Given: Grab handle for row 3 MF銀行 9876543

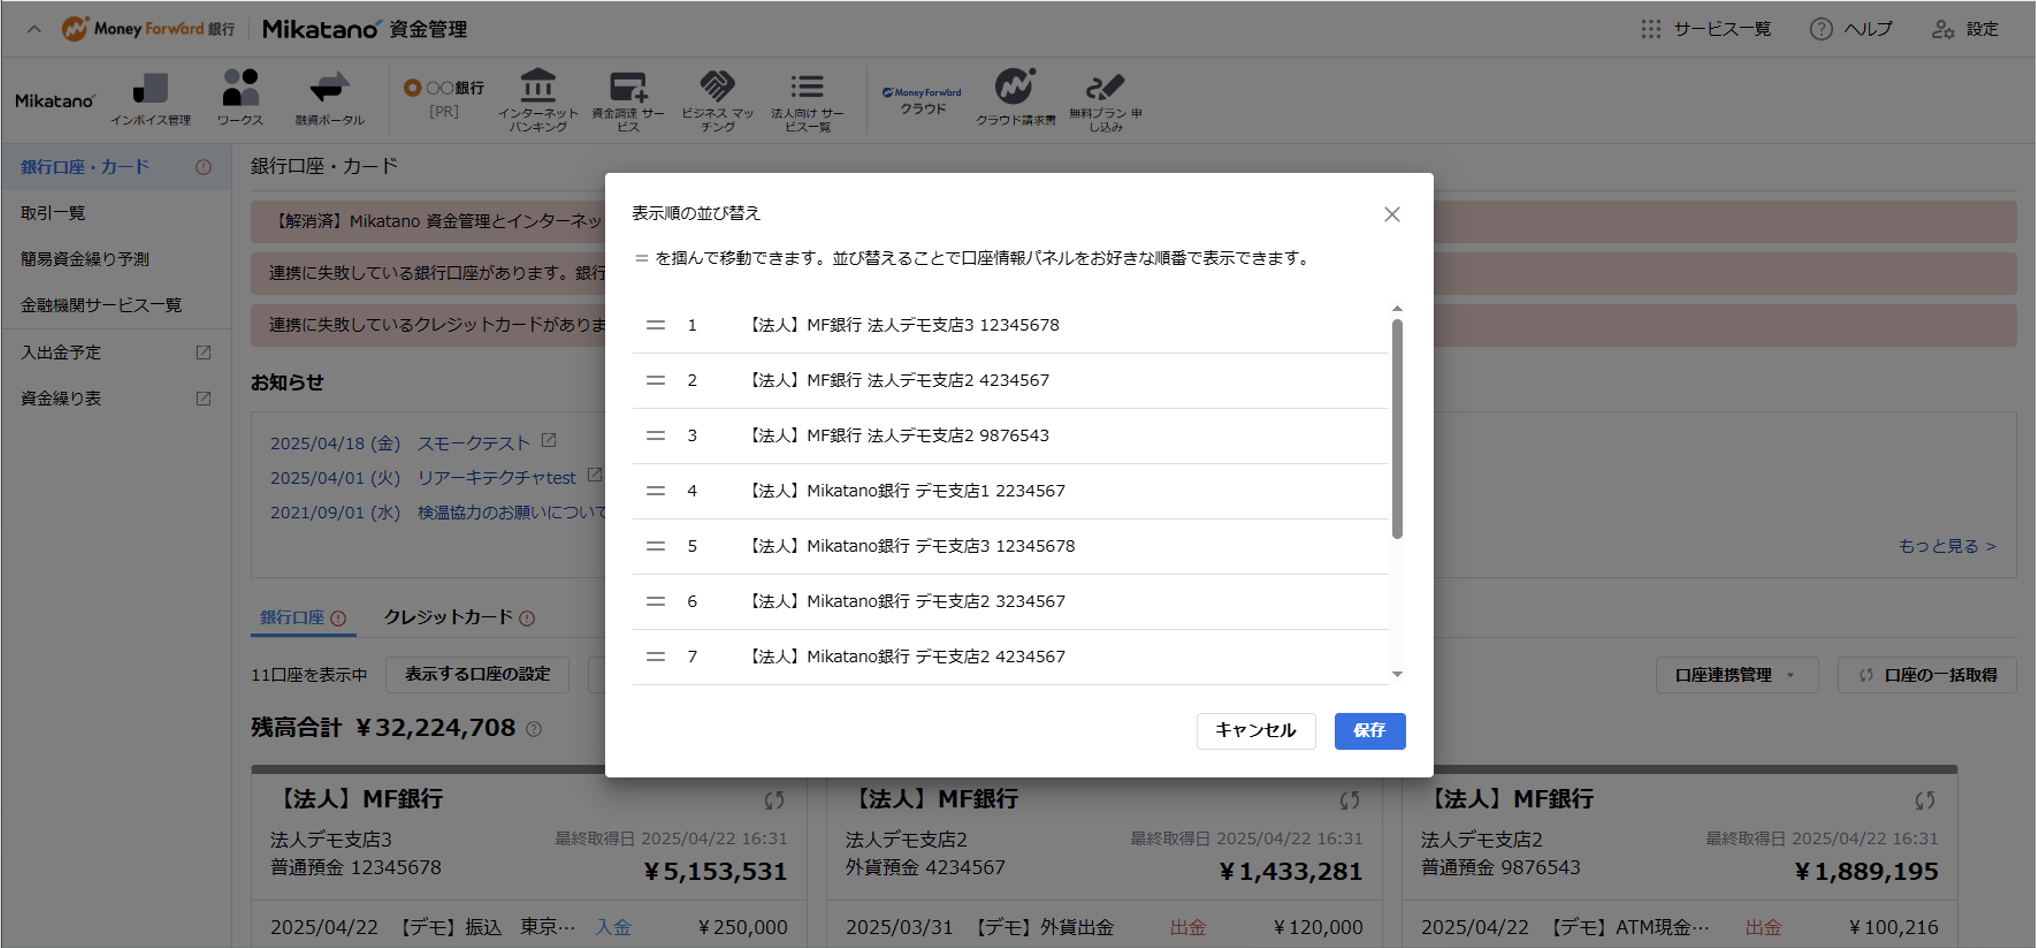Looking at the screenshot, I should click(655, 436).
